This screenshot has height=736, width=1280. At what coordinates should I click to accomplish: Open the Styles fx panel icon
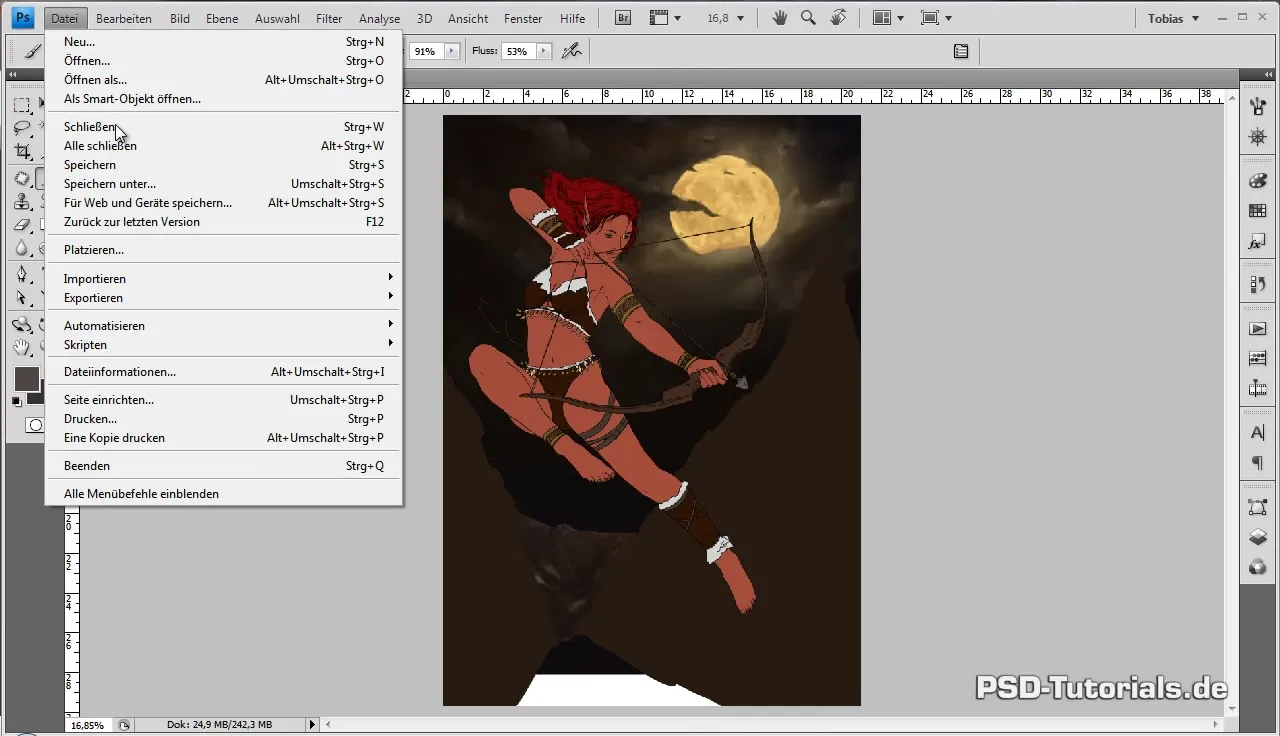click(x=1258, y=242)
